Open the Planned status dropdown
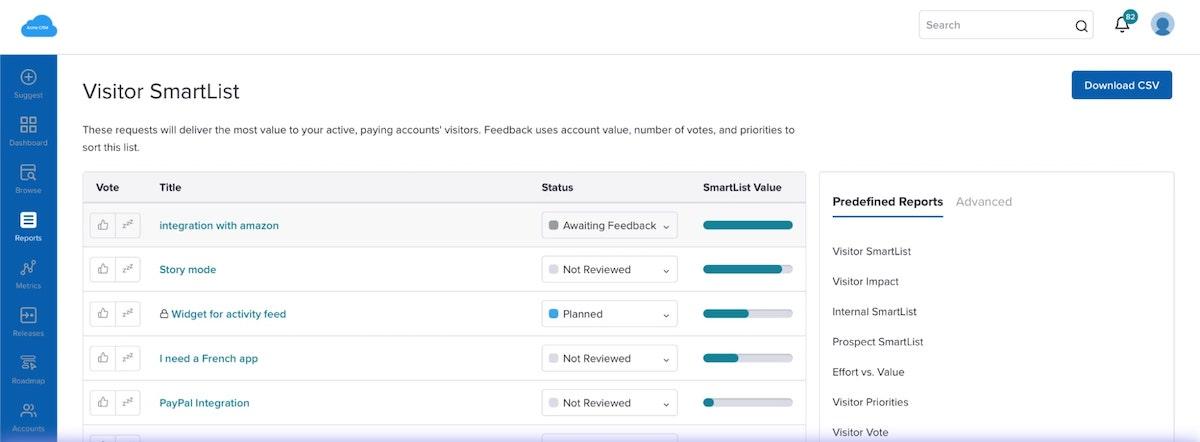1200x442 pixels. [609, 314]
